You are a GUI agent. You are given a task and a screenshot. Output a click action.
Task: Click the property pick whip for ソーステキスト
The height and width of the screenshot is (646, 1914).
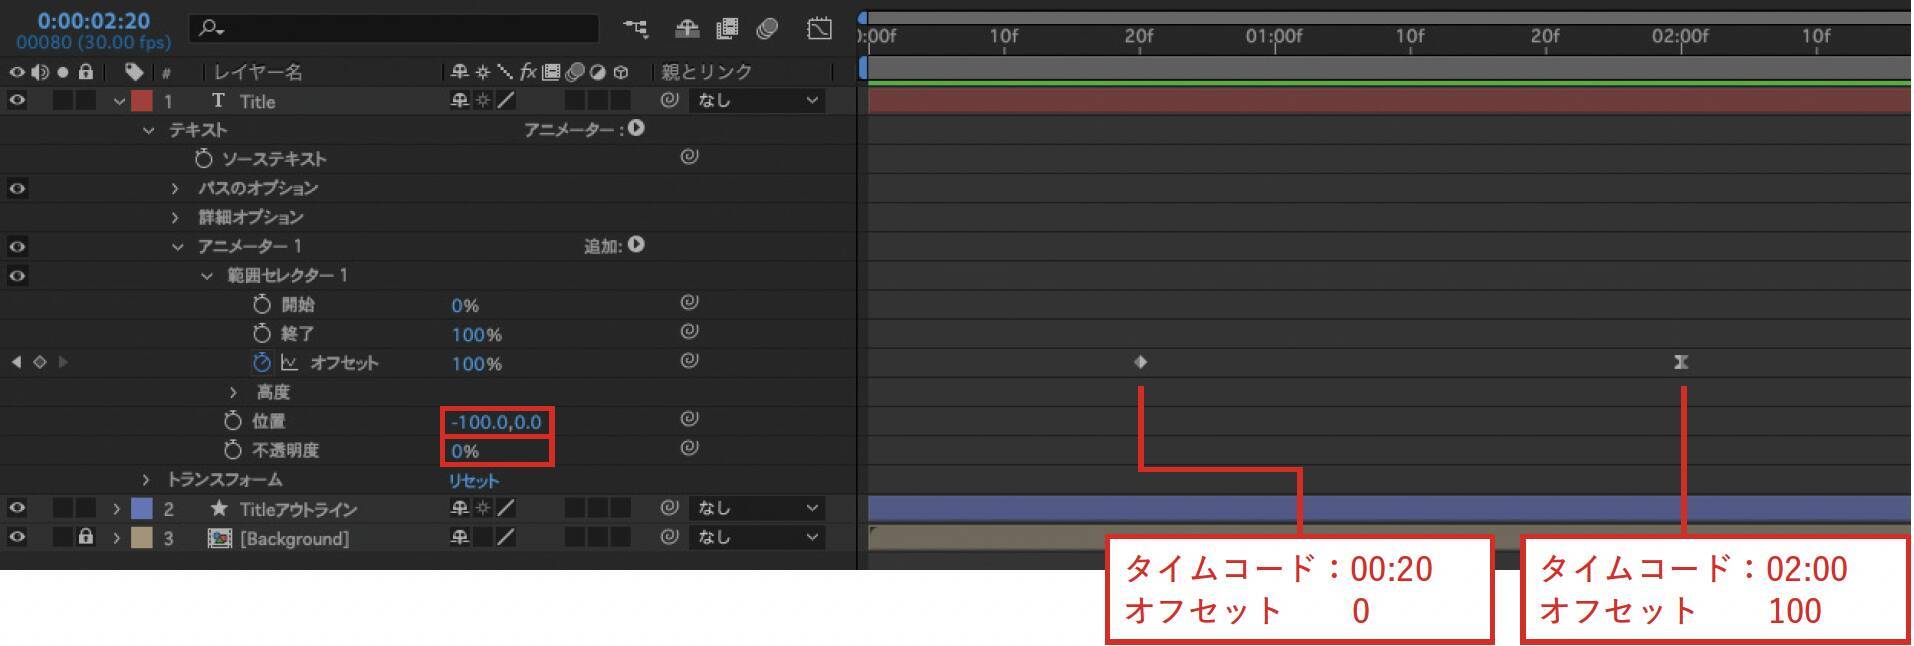pos(689,157)
